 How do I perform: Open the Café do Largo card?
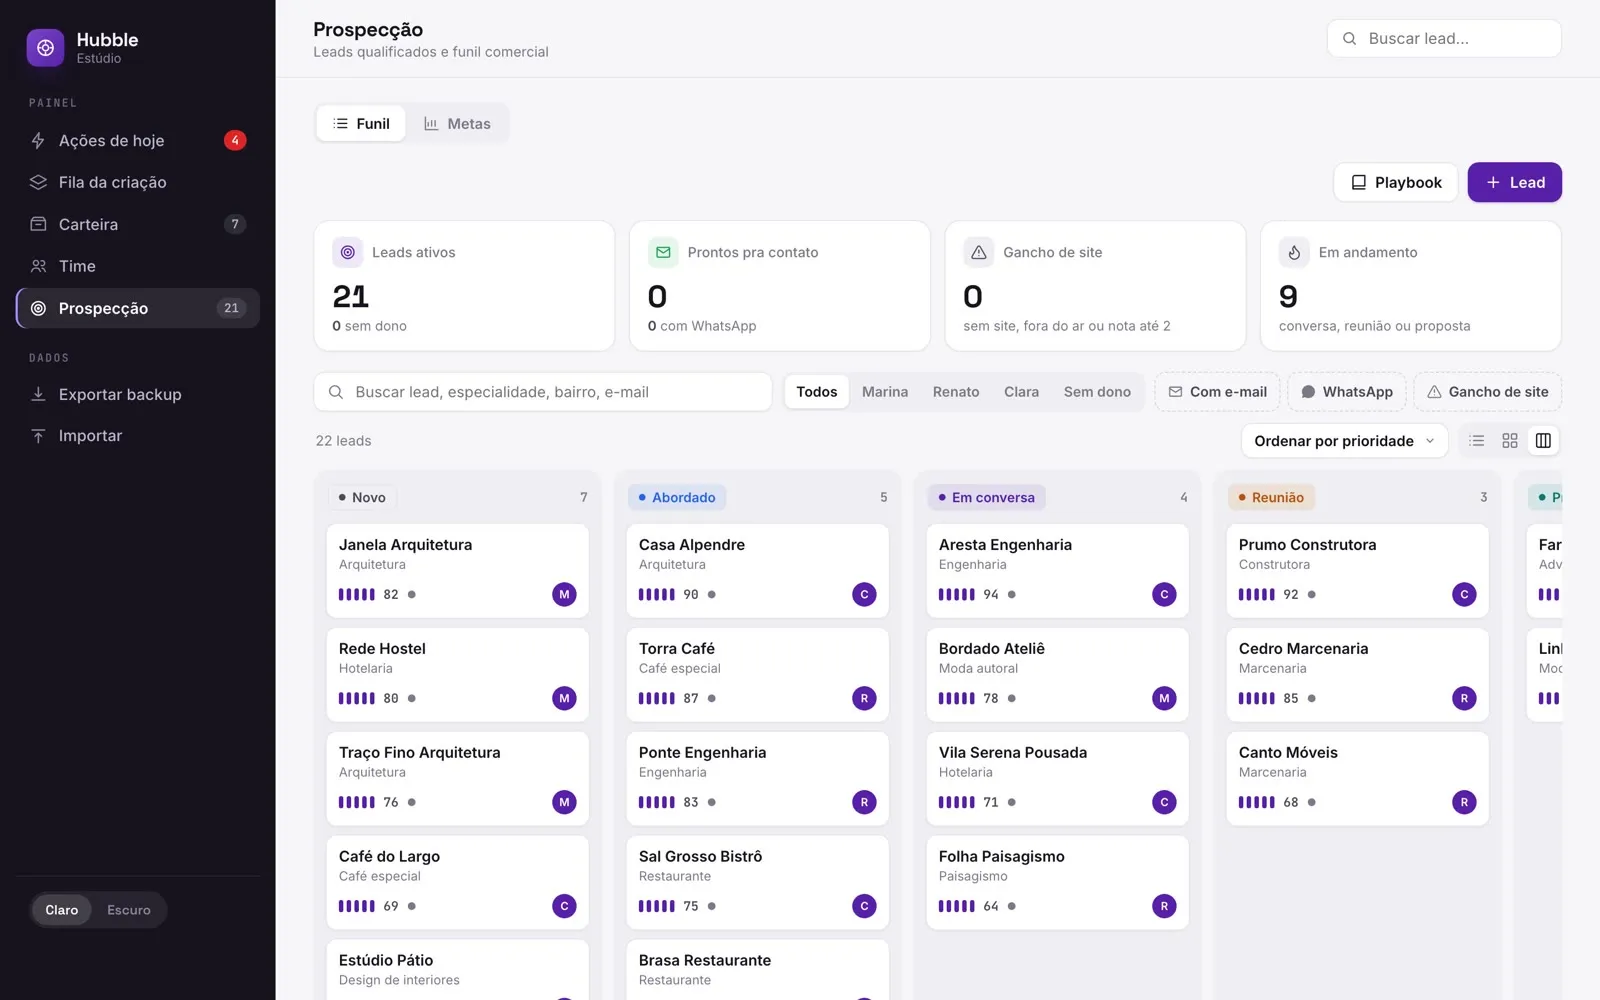(x=457, y=883)
